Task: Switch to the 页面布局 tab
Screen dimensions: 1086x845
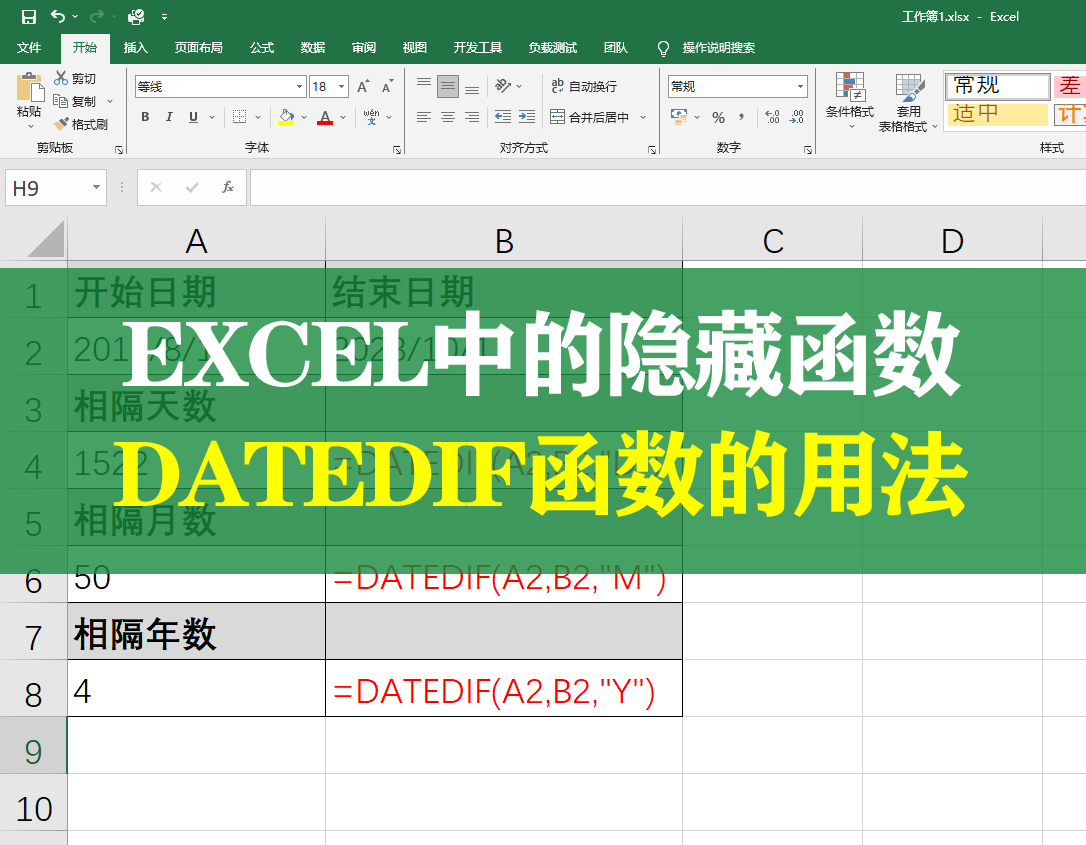Action: pyautogui.click(x=199, y=48)
